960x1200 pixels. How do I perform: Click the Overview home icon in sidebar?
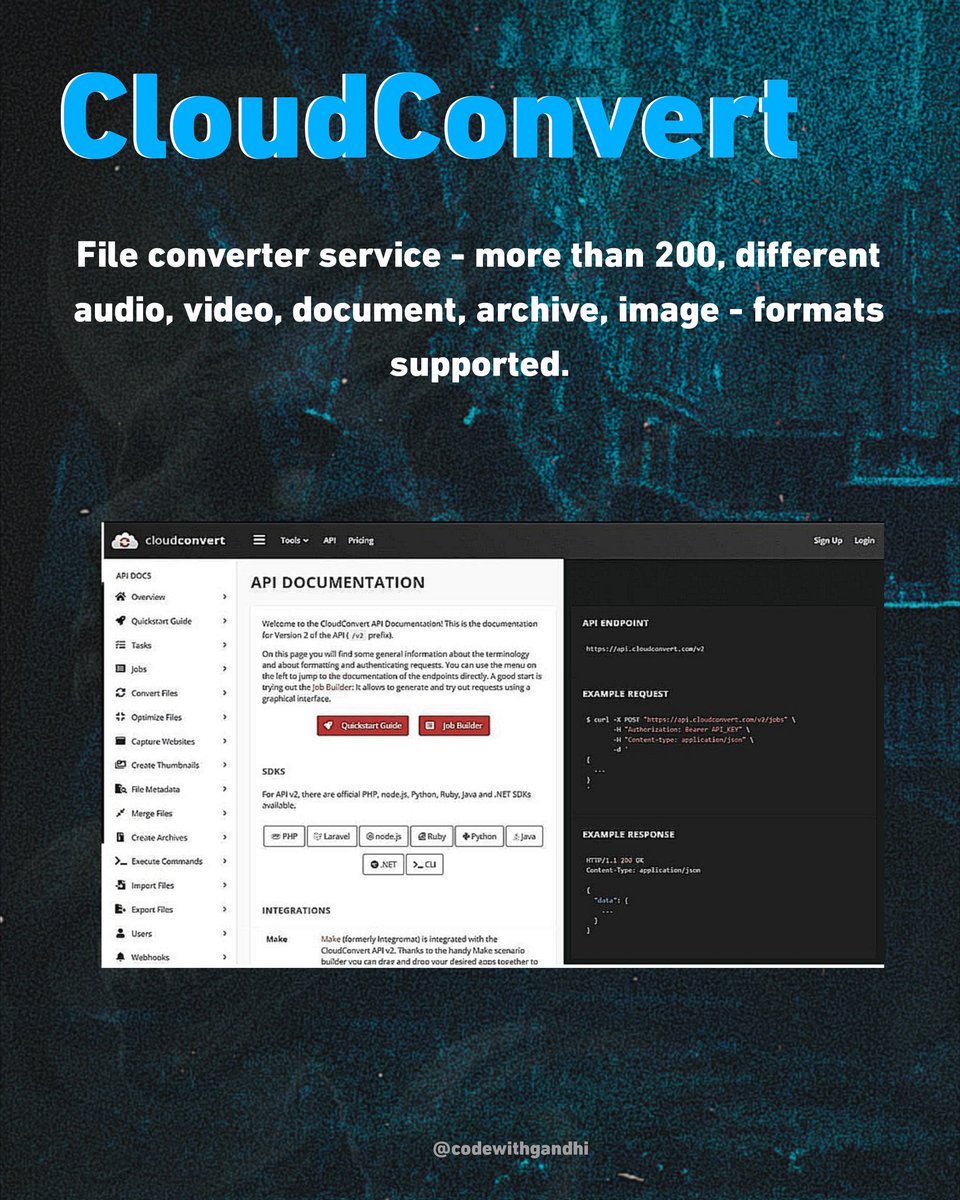click(120, 597)
